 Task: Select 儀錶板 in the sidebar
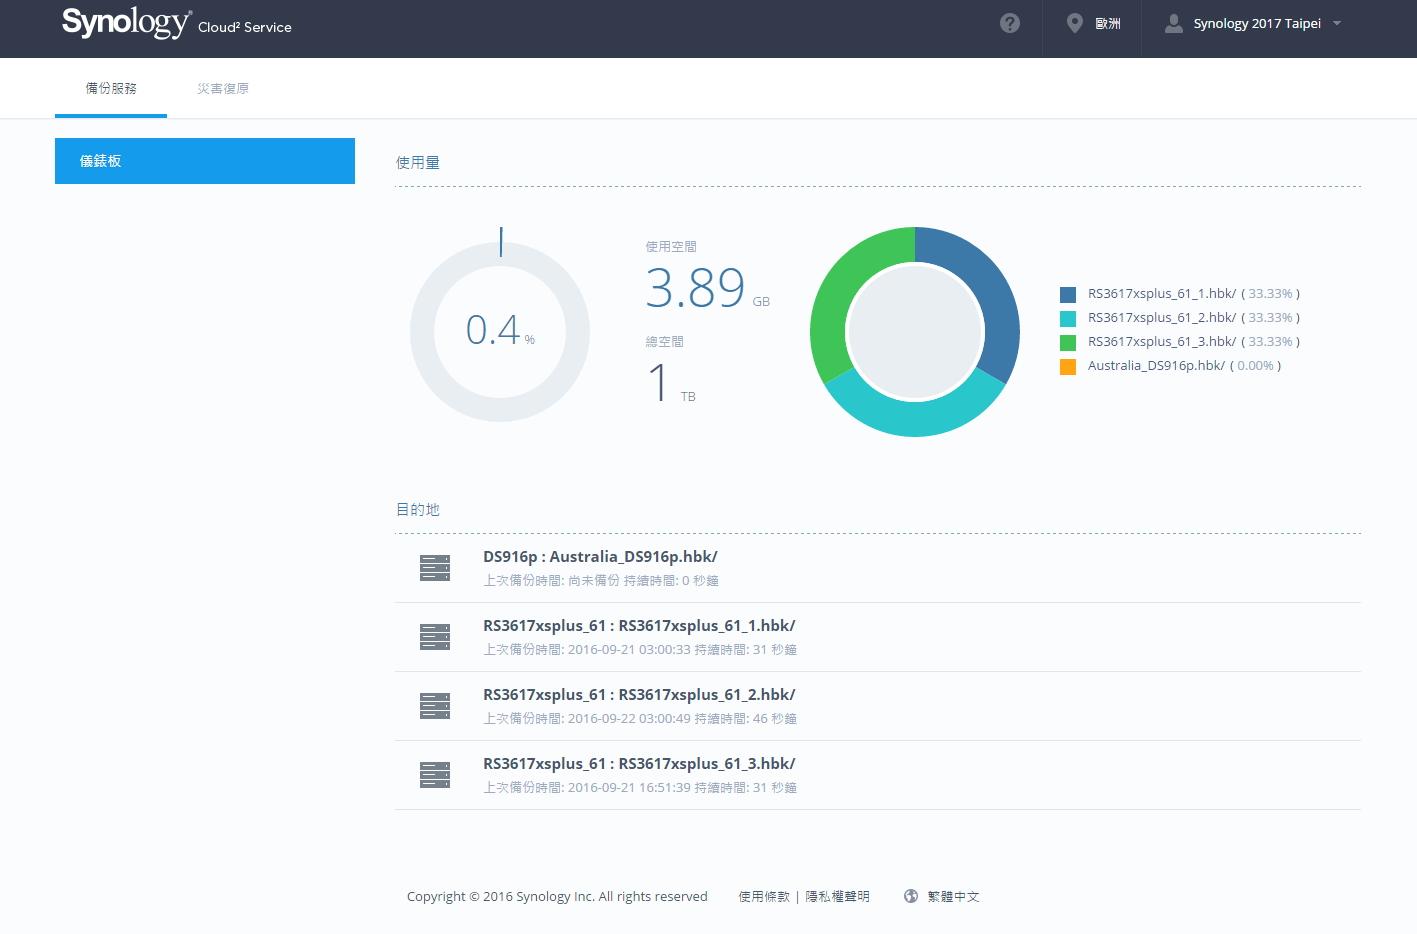click(x=205, y=161)
